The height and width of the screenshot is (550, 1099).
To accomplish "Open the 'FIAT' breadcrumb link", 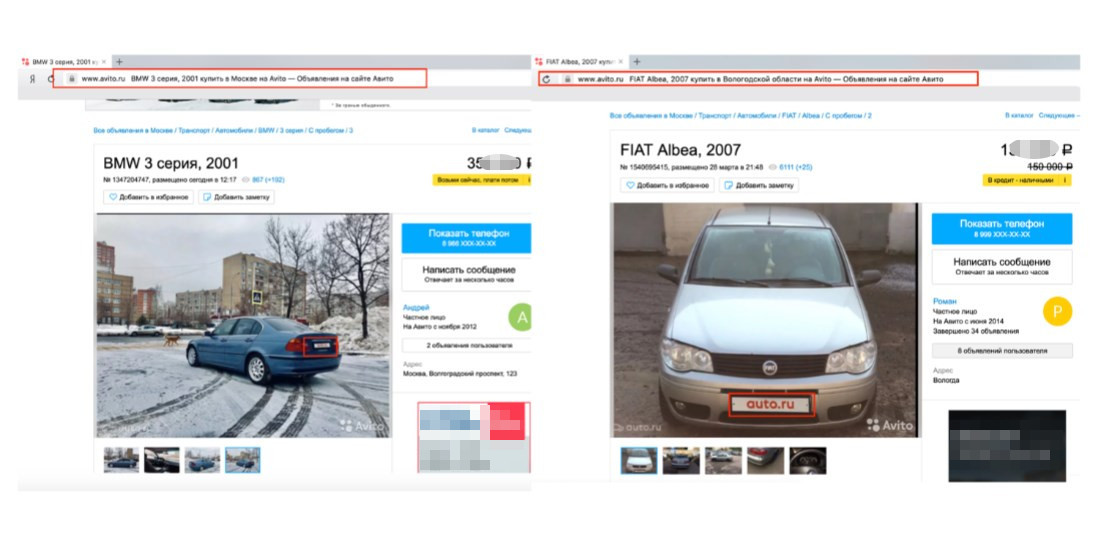I will click(789, 116).
